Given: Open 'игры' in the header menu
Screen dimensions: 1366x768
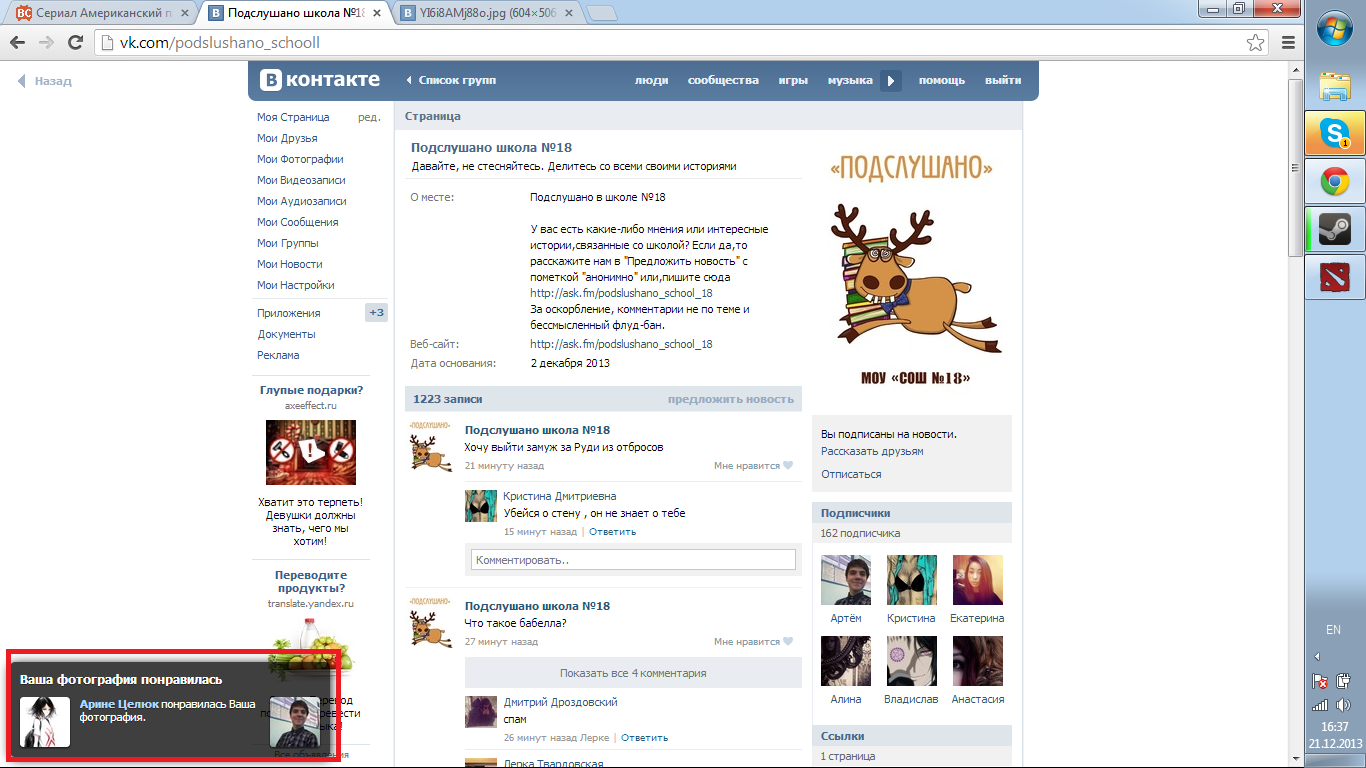Looking at the screenshot, I should point(793,81).
